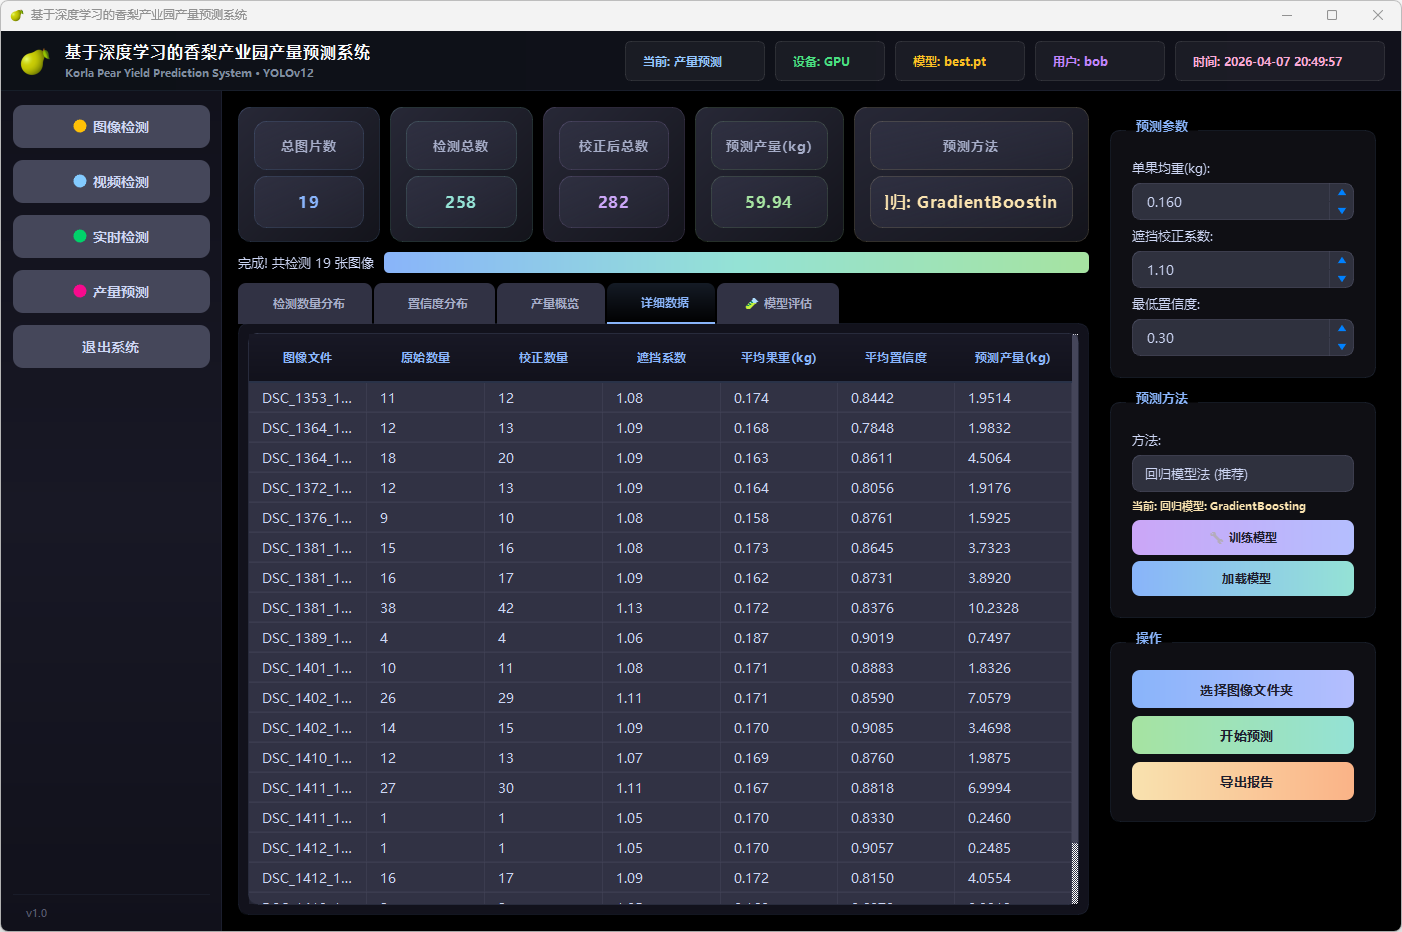Viewport: 1402px width, 932px height.
Task: Click the yellow dot icon on 图像检测
Action: pos(80,127)
